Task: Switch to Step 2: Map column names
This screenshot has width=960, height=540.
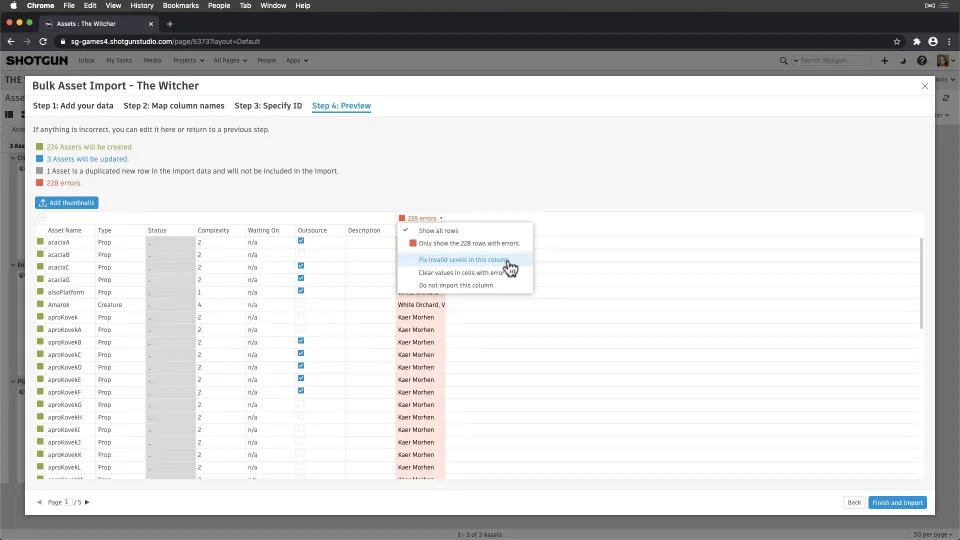Action: click(x=174, y=105)
